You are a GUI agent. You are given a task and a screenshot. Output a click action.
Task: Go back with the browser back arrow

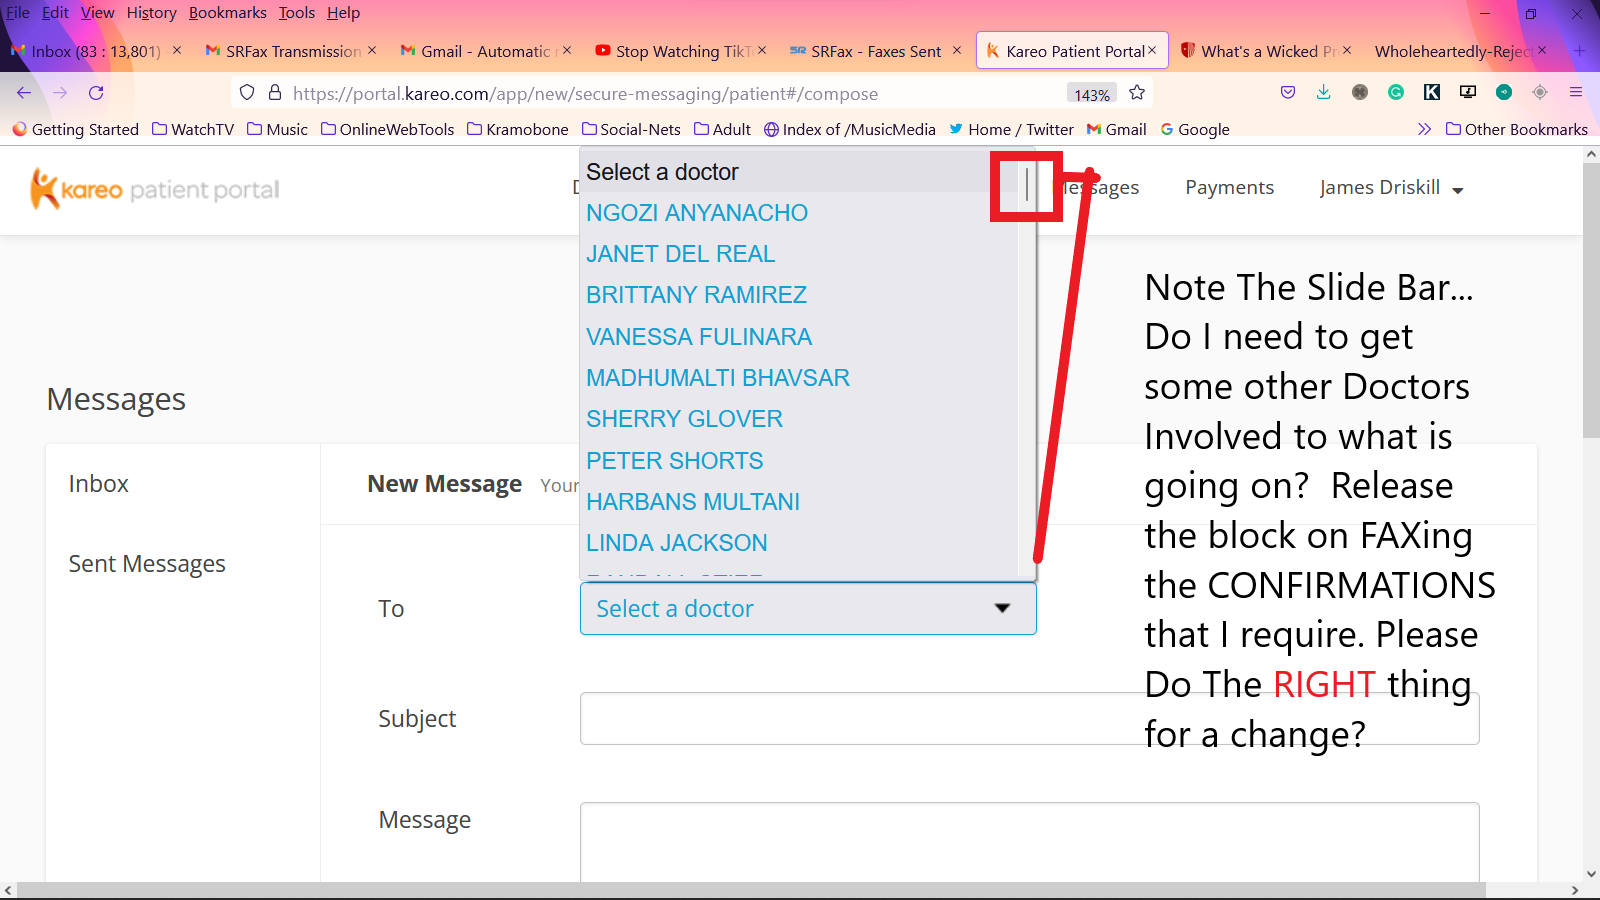pos(24,93)
